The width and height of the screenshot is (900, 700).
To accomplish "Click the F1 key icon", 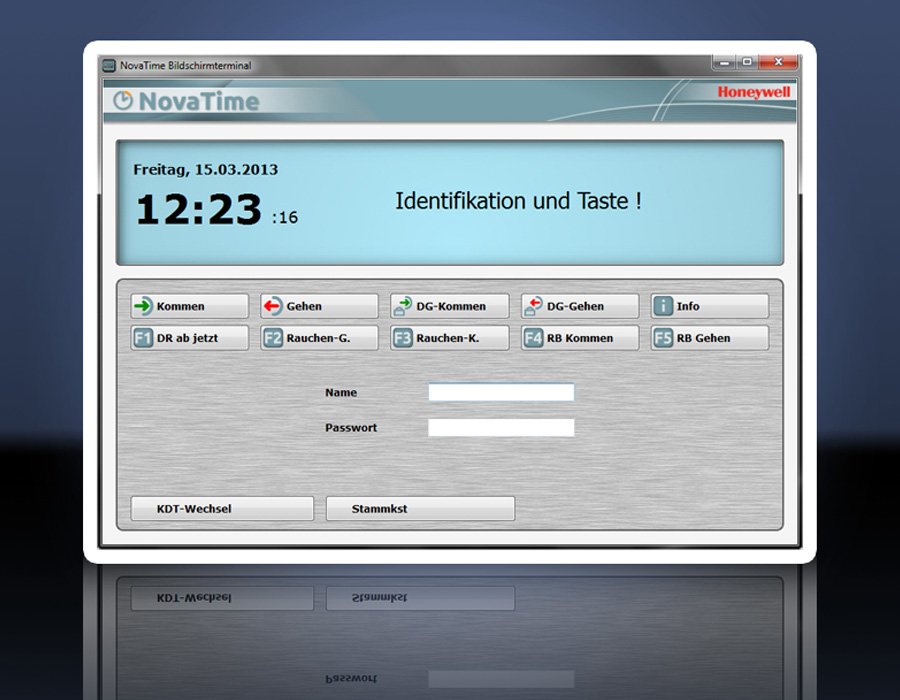I will 143,338.
